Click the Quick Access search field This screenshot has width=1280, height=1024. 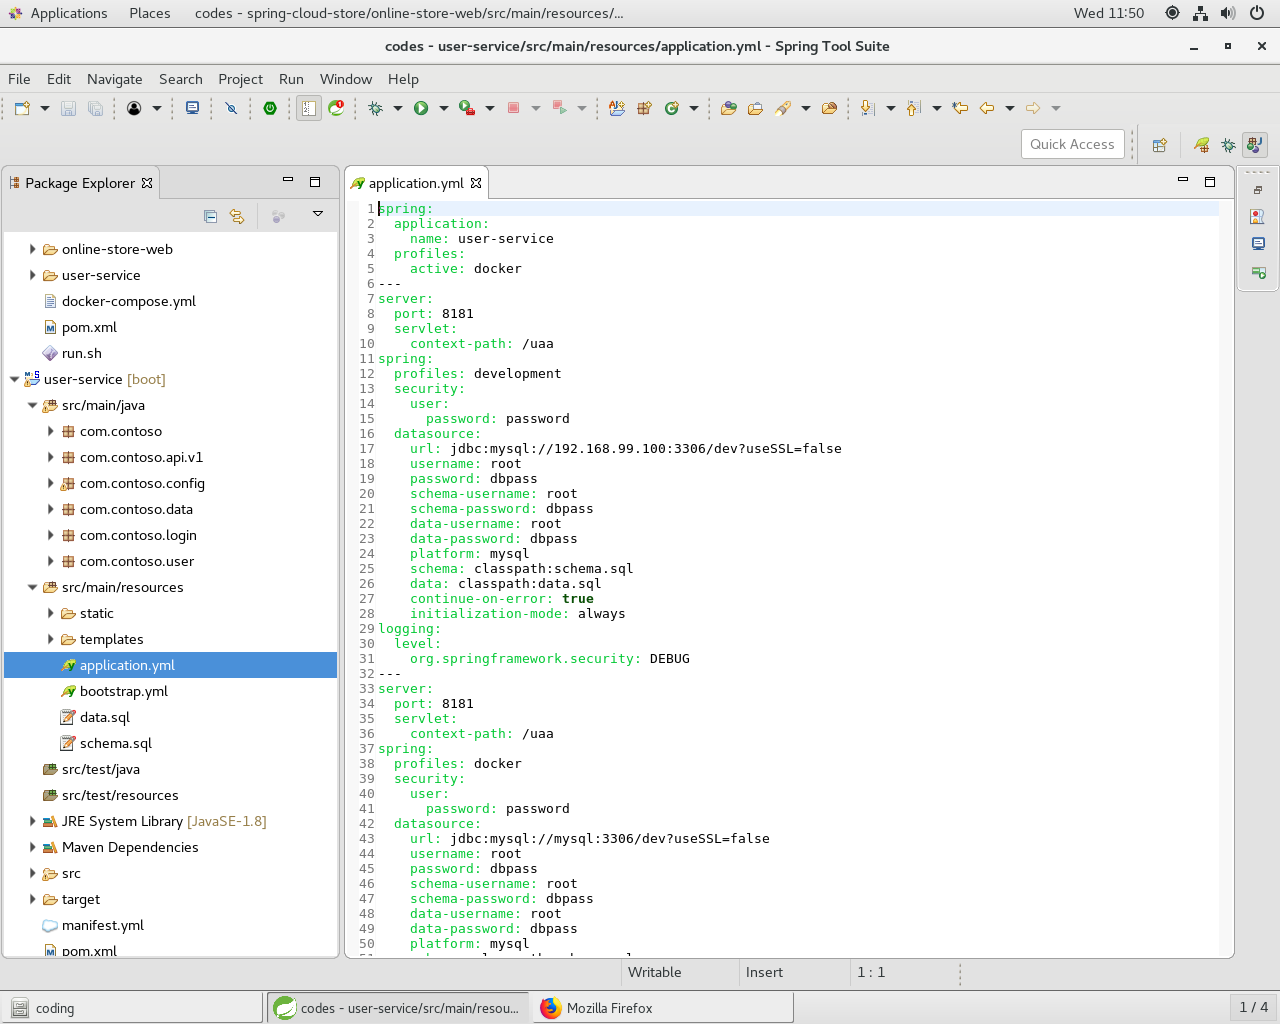coord(1072,144)
